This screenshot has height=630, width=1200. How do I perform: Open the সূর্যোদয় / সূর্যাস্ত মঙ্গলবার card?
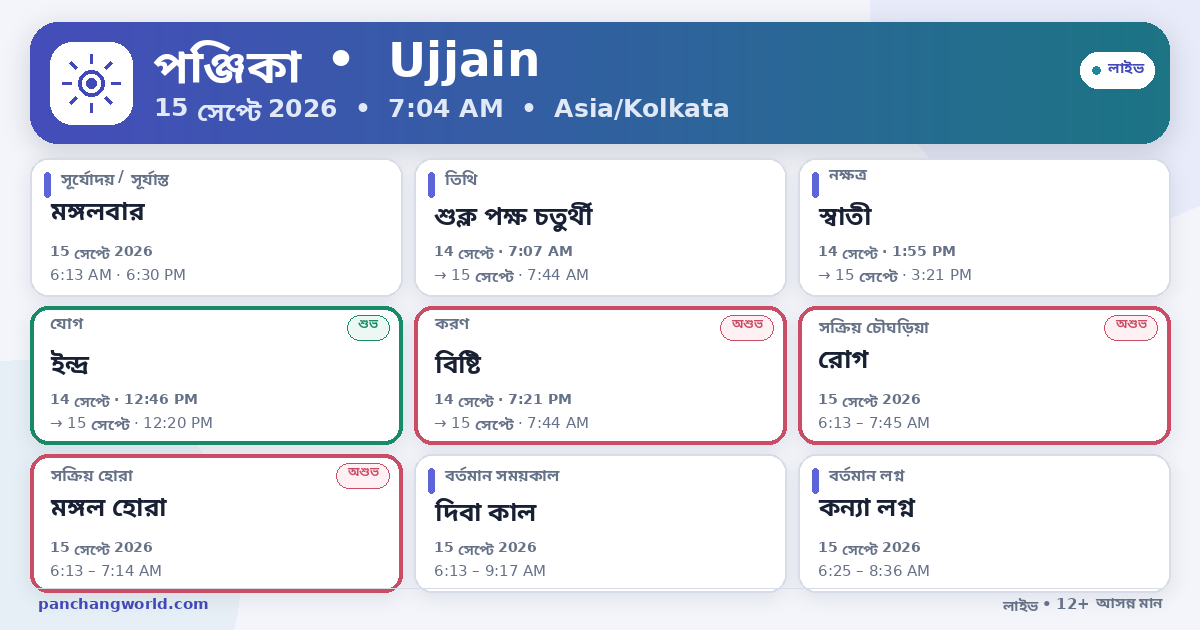216,227
